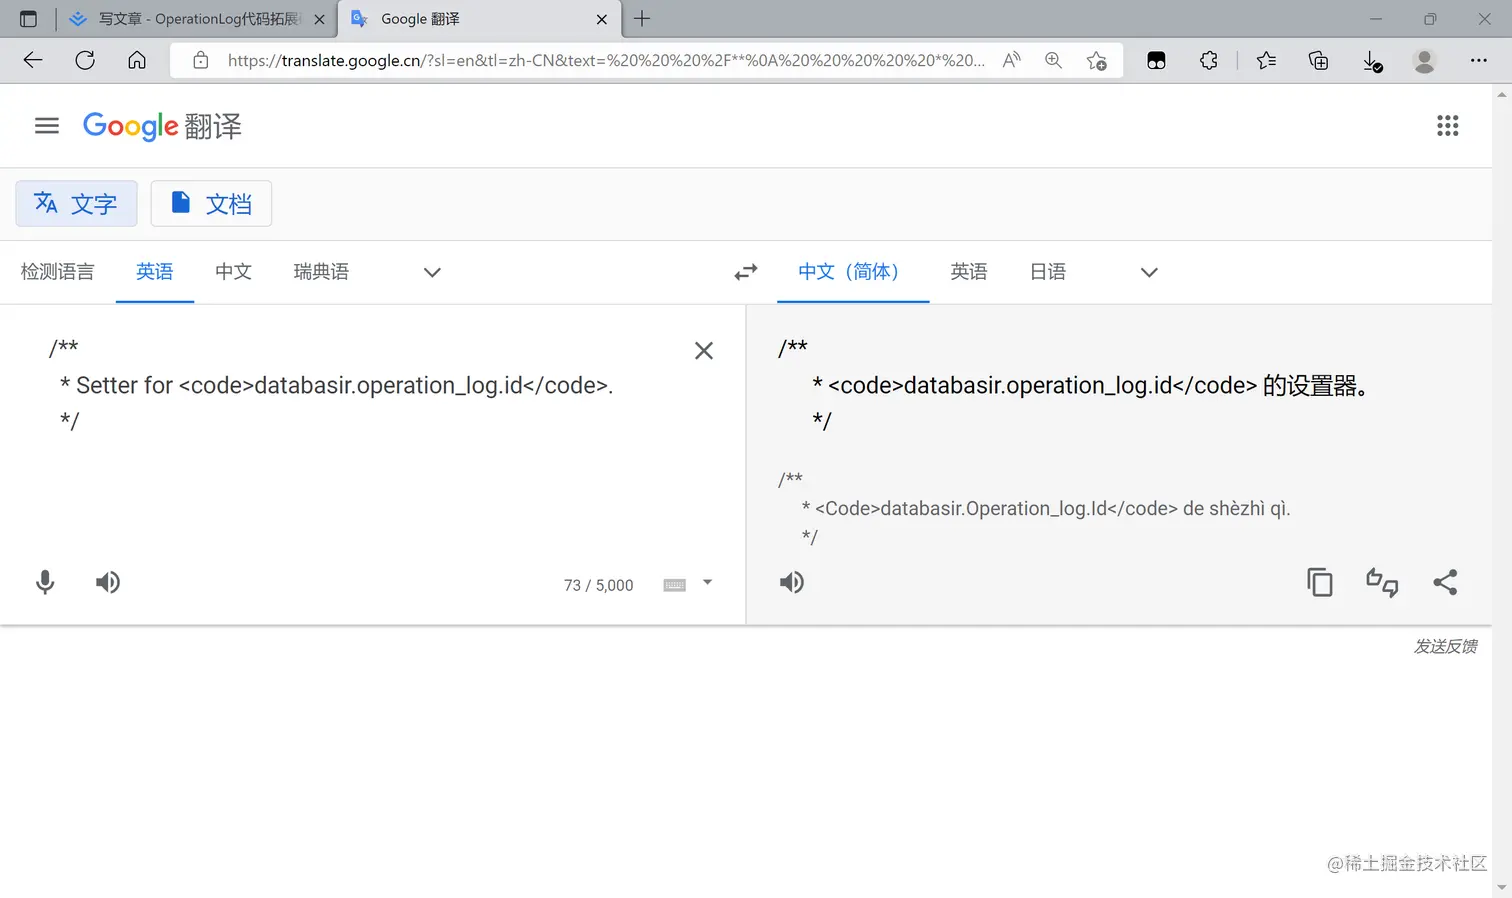Close the Google 翻译 tab
1512x898 pixels.
(x=602, y=19)
